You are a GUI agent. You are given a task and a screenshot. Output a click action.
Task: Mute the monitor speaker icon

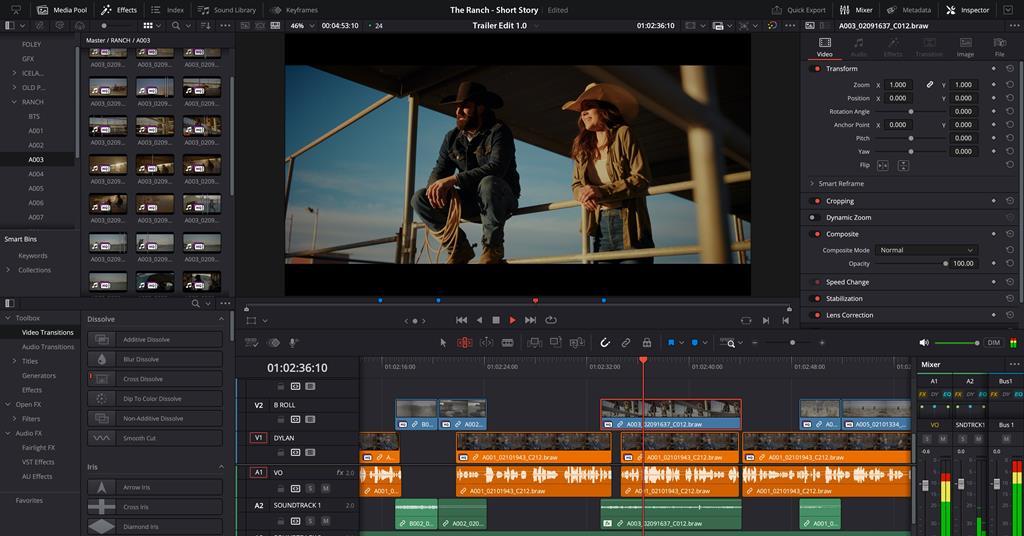(x=924, y=343)
